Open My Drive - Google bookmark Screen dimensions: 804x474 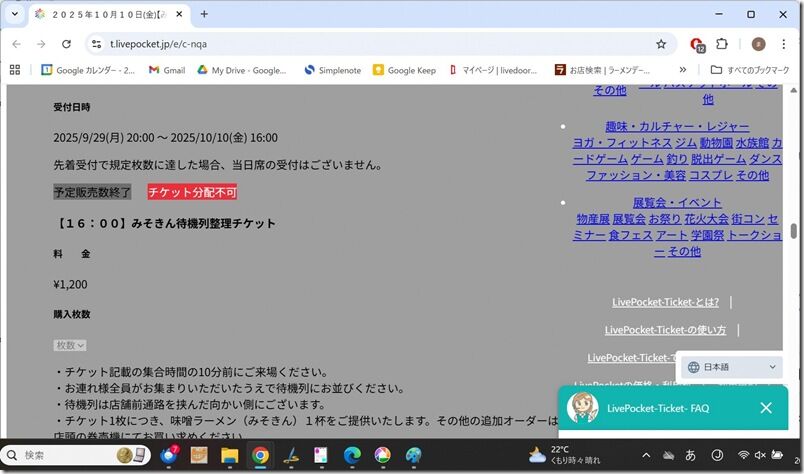click(x=242, y=70)
